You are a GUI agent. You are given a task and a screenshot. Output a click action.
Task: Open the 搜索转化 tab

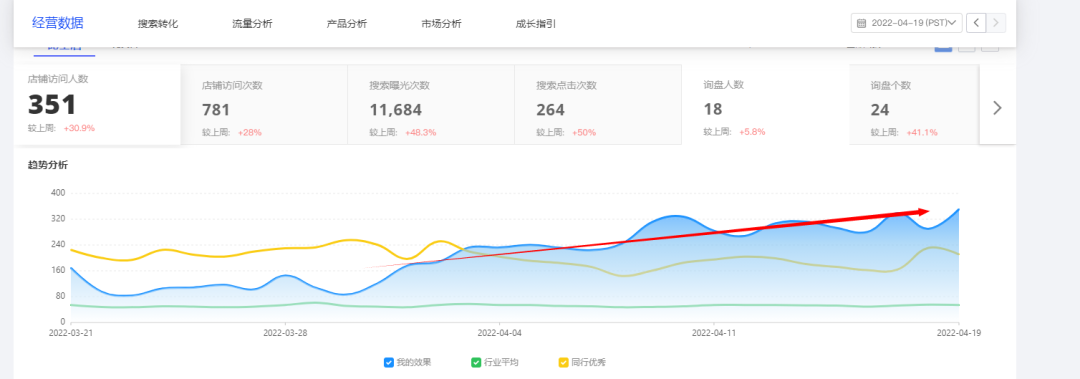coord(158,23)
